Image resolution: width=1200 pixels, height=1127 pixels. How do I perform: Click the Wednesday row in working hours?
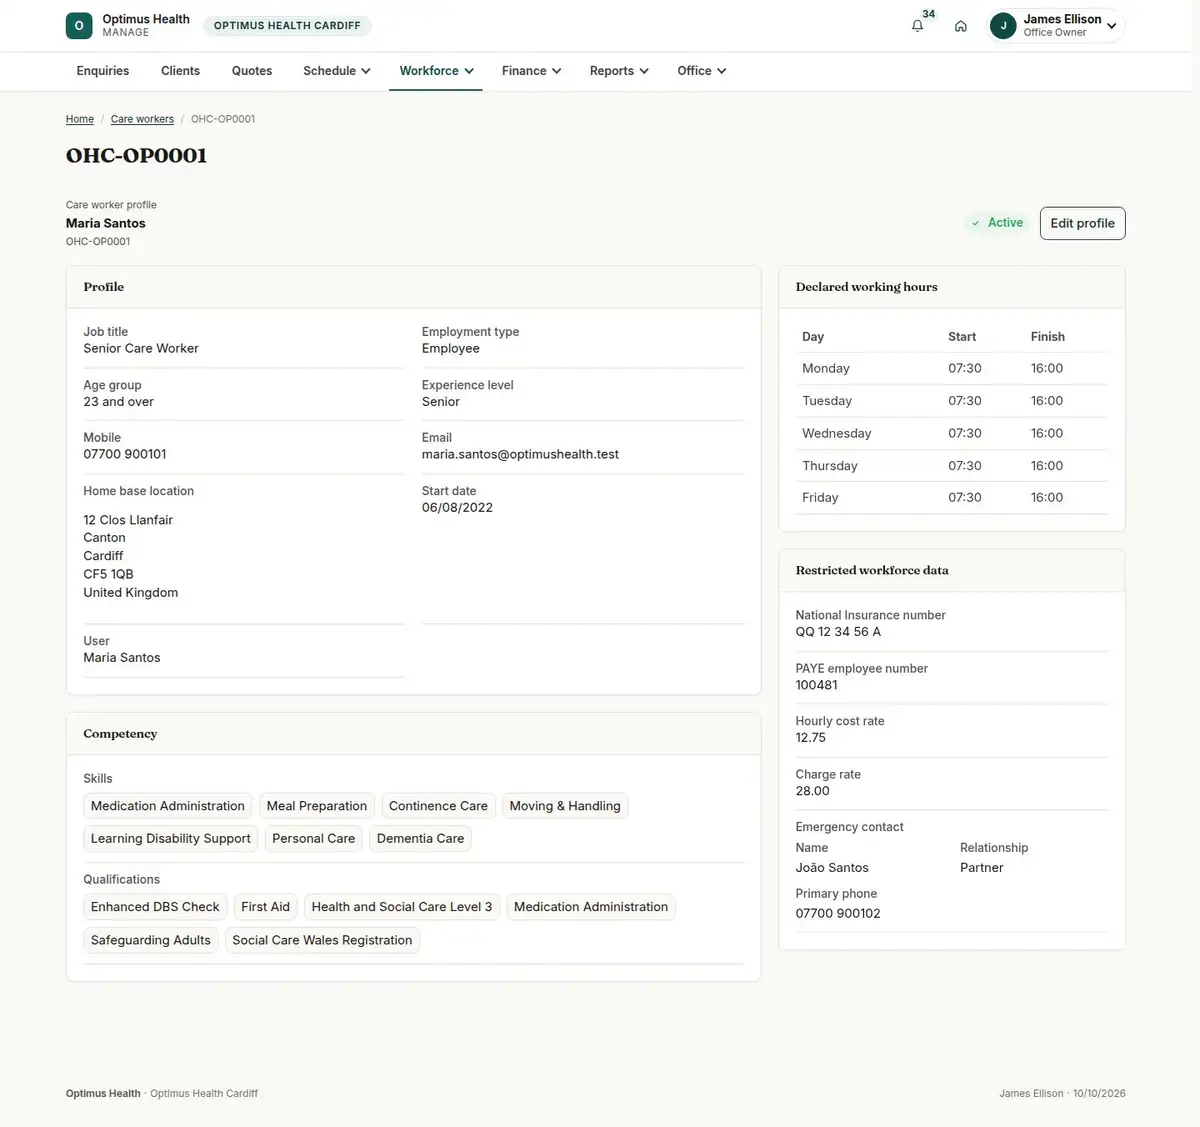click(x=952, y=433)
